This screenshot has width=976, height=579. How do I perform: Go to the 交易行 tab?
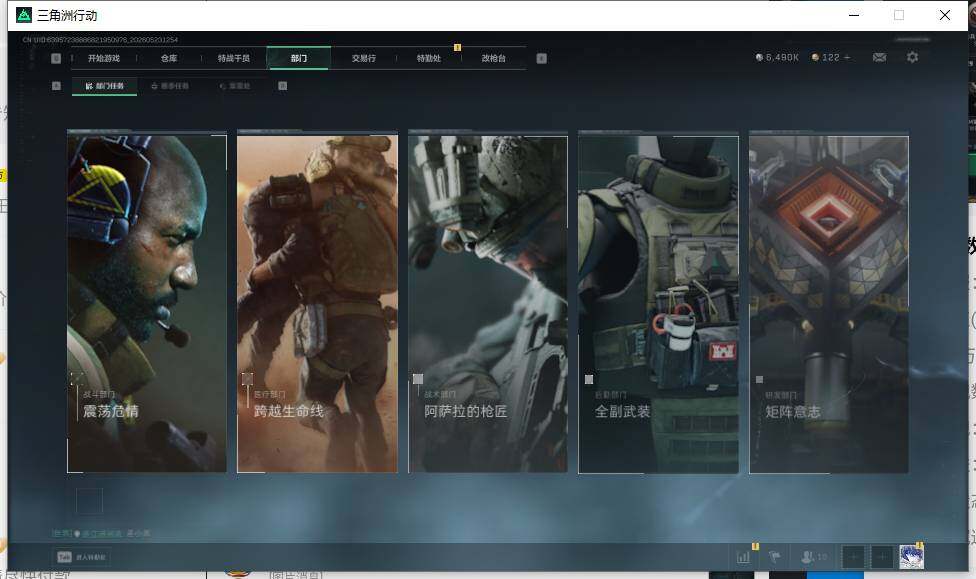(364, 58)
